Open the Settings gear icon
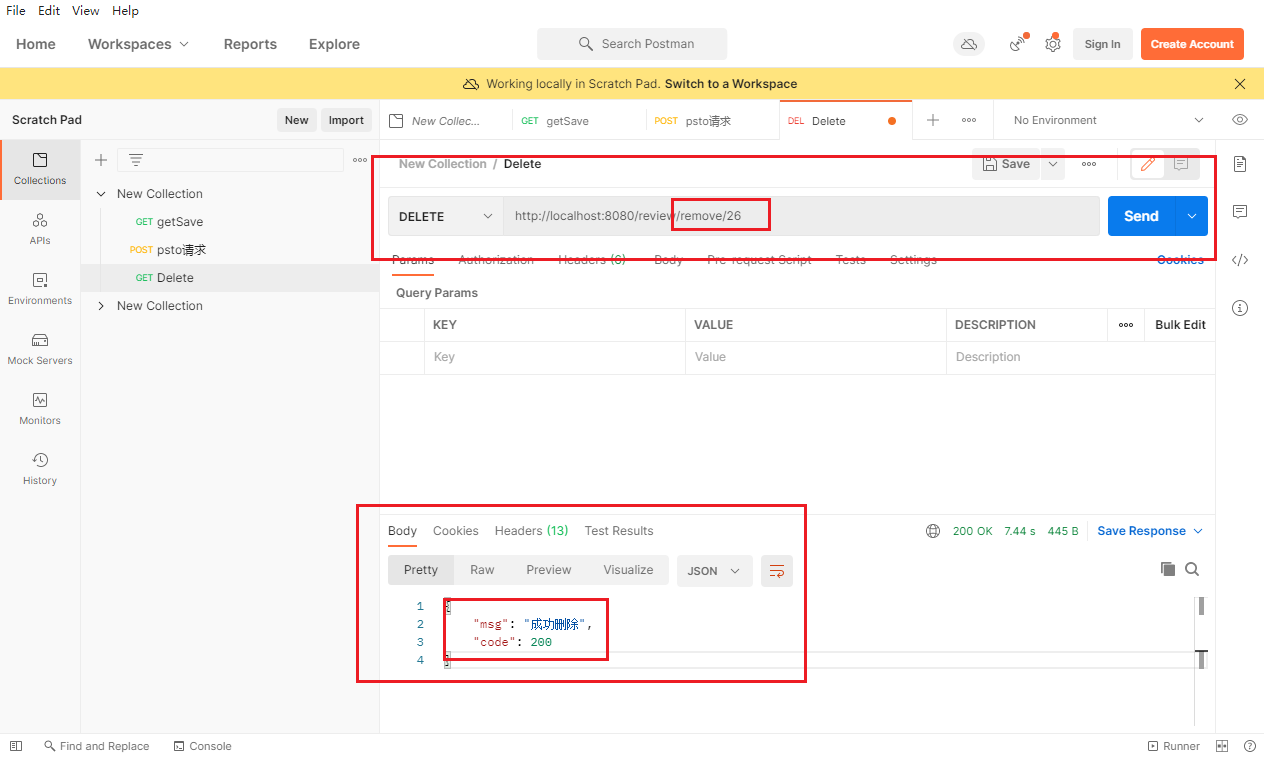Image resolution: width=1264 pixels, height=758 pixels. [1052, 44]
